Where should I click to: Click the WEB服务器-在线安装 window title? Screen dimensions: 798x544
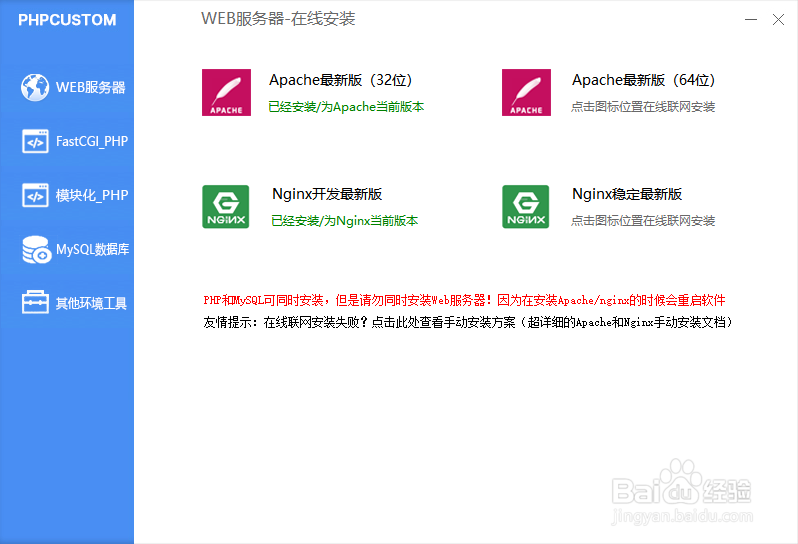pos(278,19)
